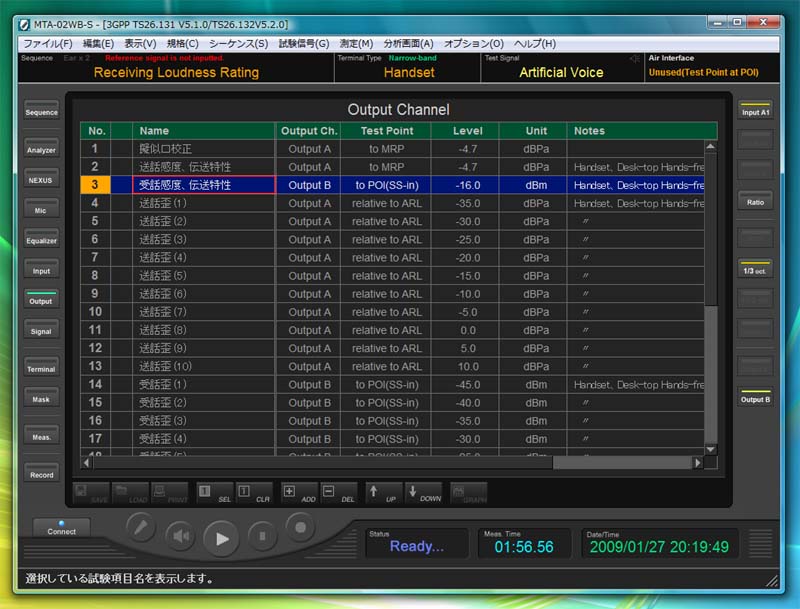Viewport: 800px width, 609px height.
Task: Click the round pencil edit control
Action: 140,527
